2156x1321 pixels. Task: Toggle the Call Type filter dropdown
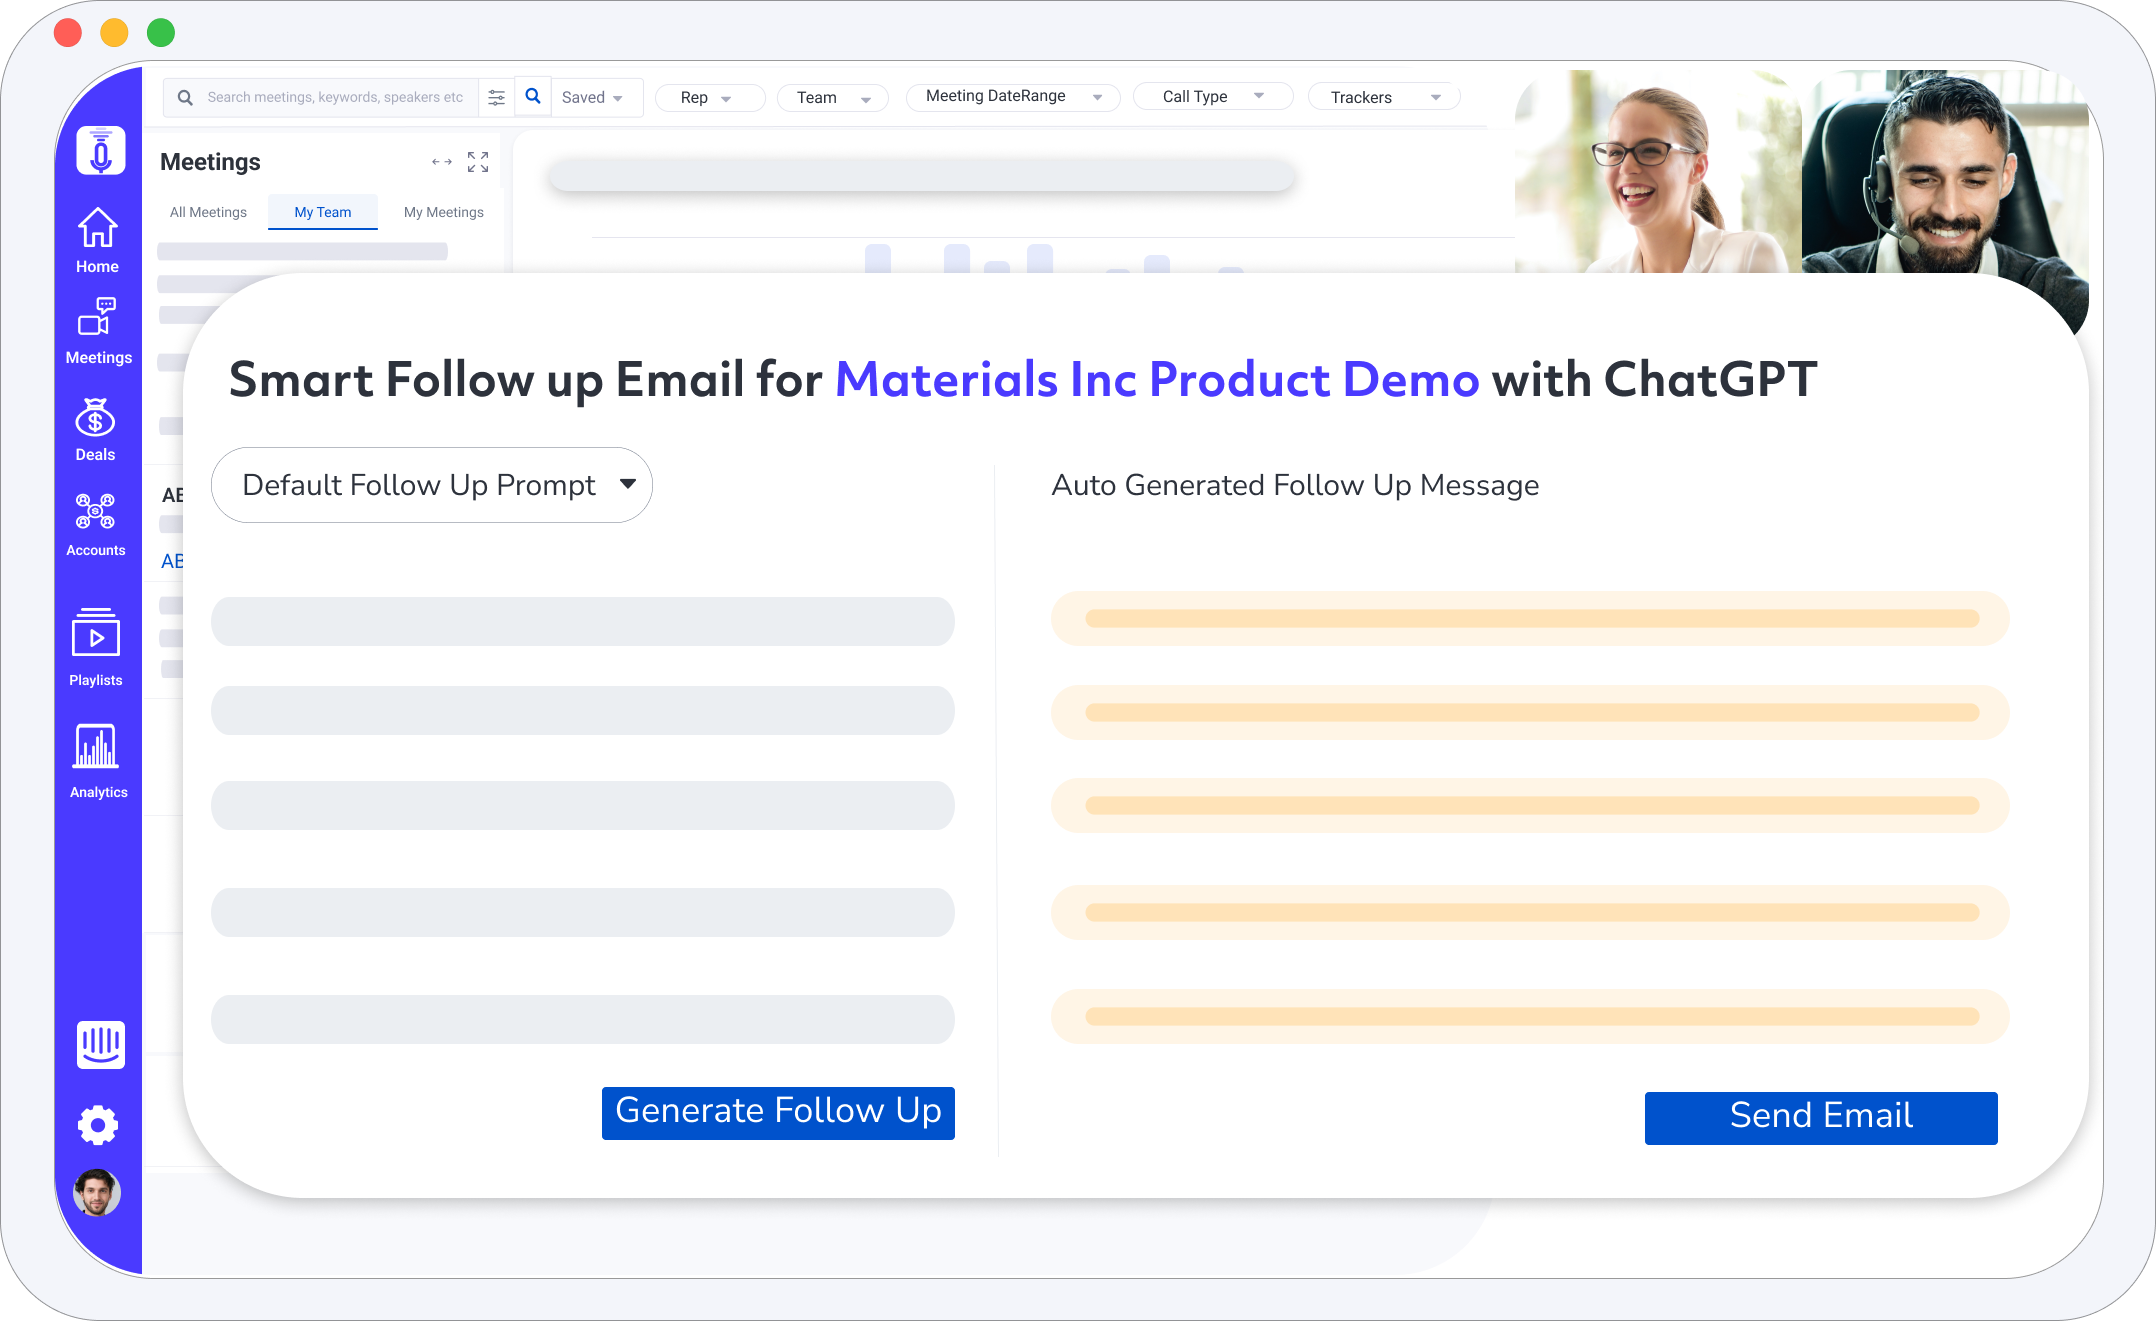point(1215,95)
